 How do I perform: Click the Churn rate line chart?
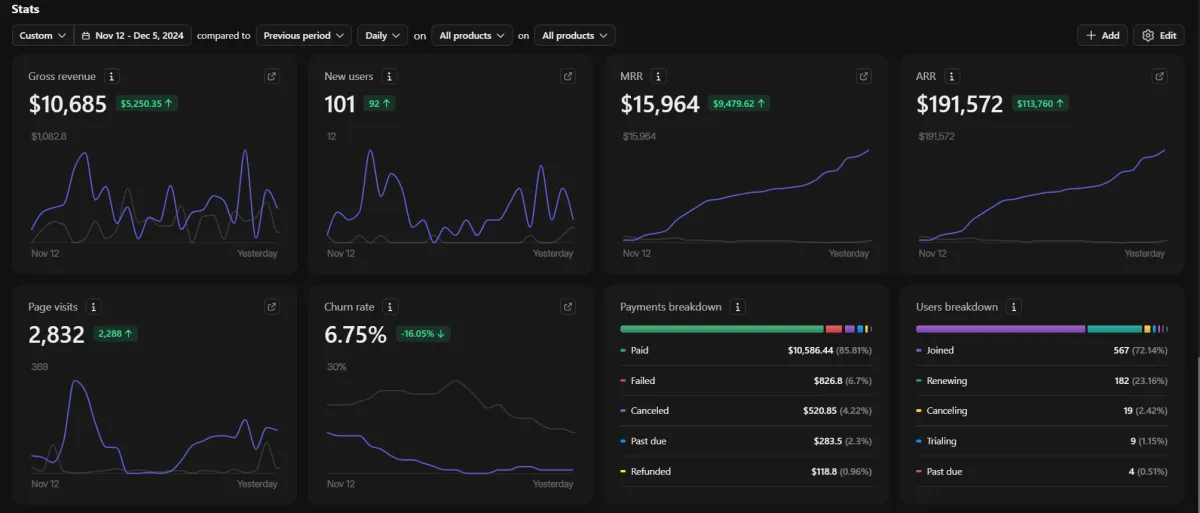point(450,425)
